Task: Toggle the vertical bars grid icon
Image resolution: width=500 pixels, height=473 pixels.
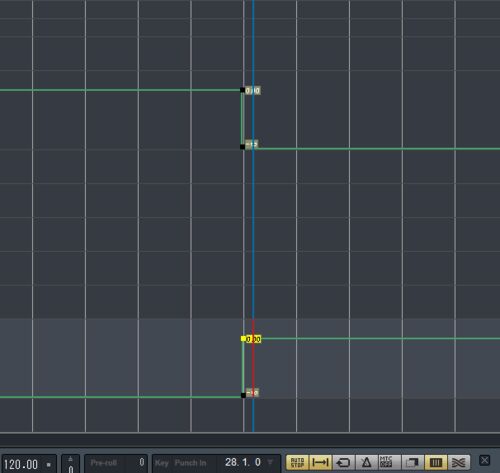Action: tap(436, 463)
